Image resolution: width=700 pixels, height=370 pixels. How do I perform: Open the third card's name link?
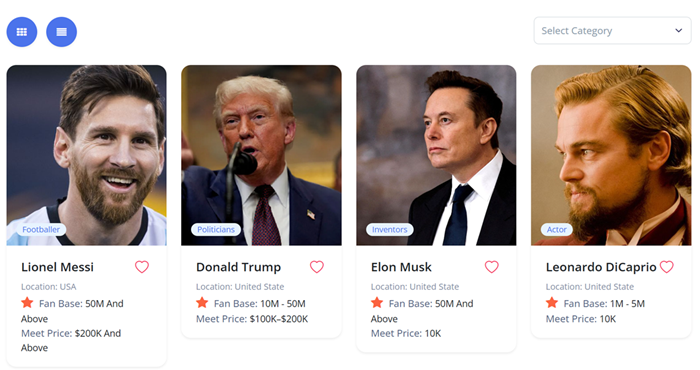pos(401,267)
